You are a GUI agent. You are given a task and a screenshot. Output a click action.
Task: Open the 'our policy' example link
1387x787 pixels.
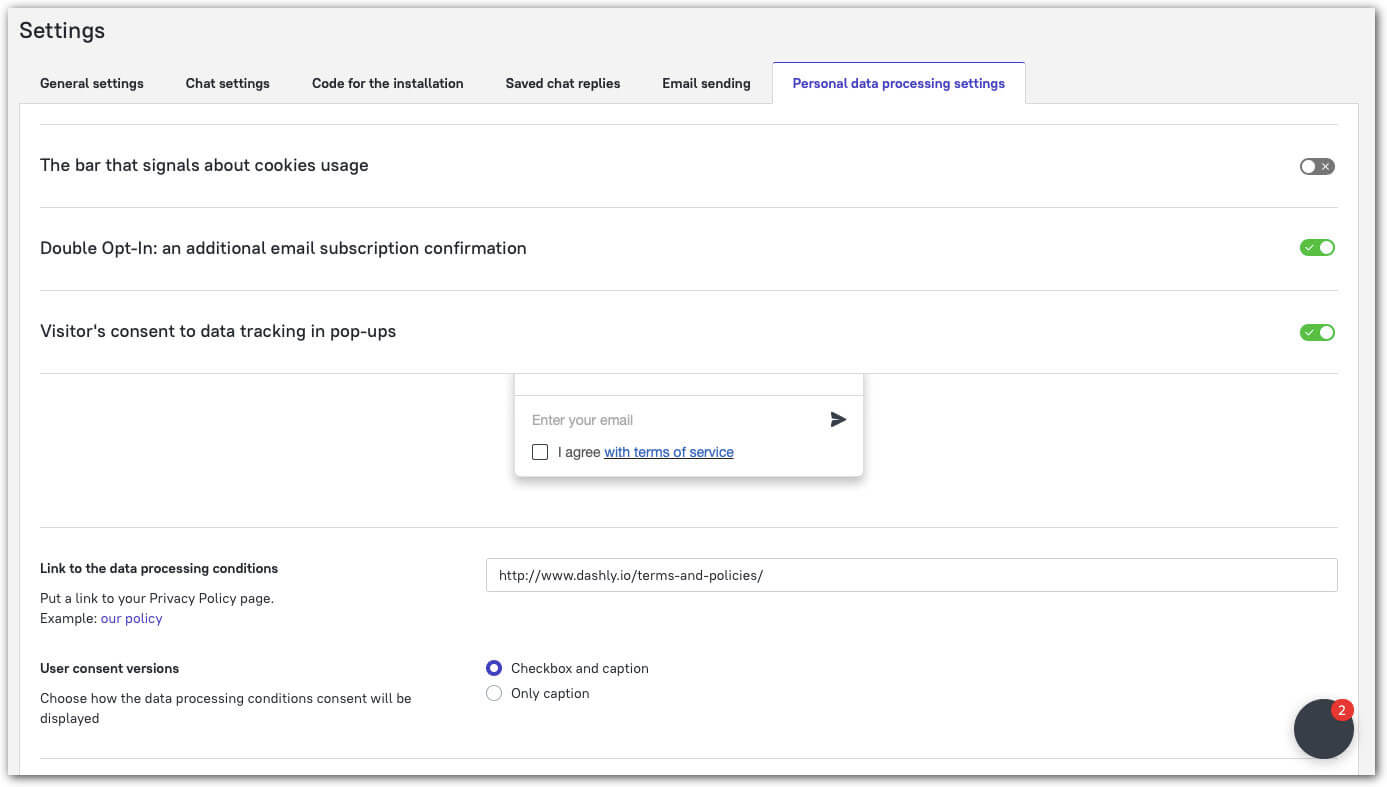pos(131,618)
